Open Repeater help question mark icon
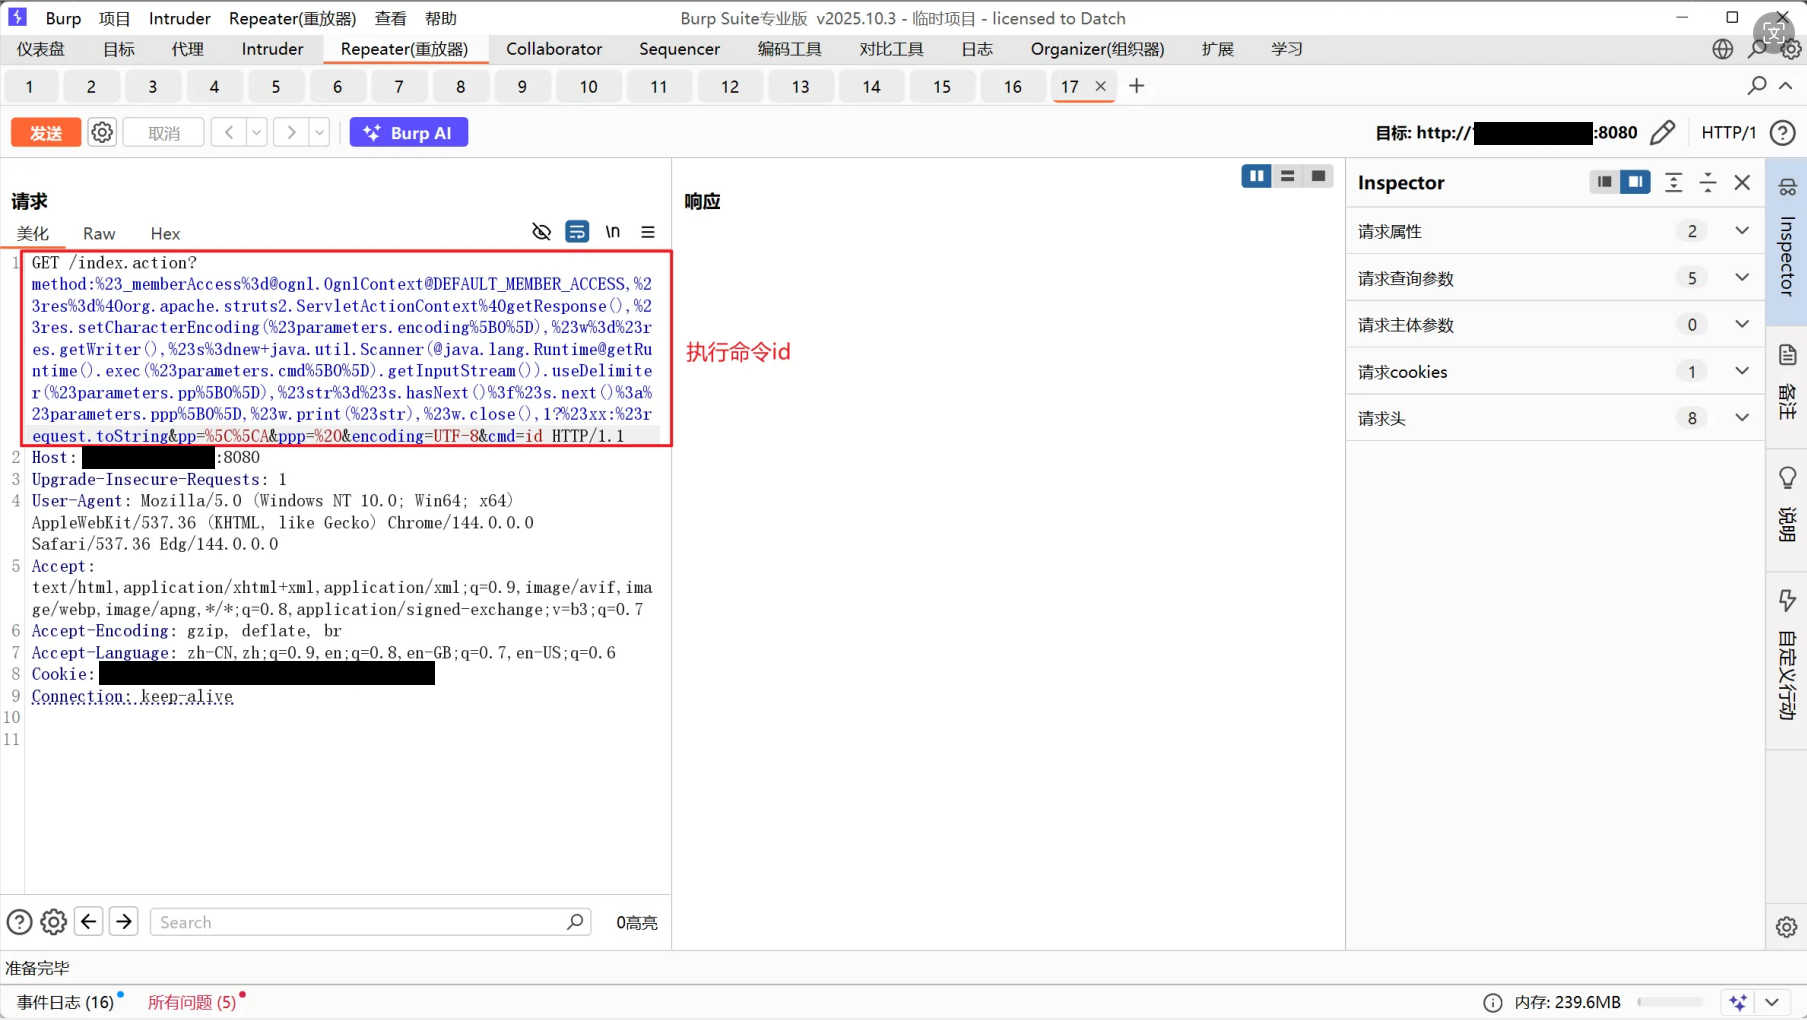 click(x=1782, y=133)
